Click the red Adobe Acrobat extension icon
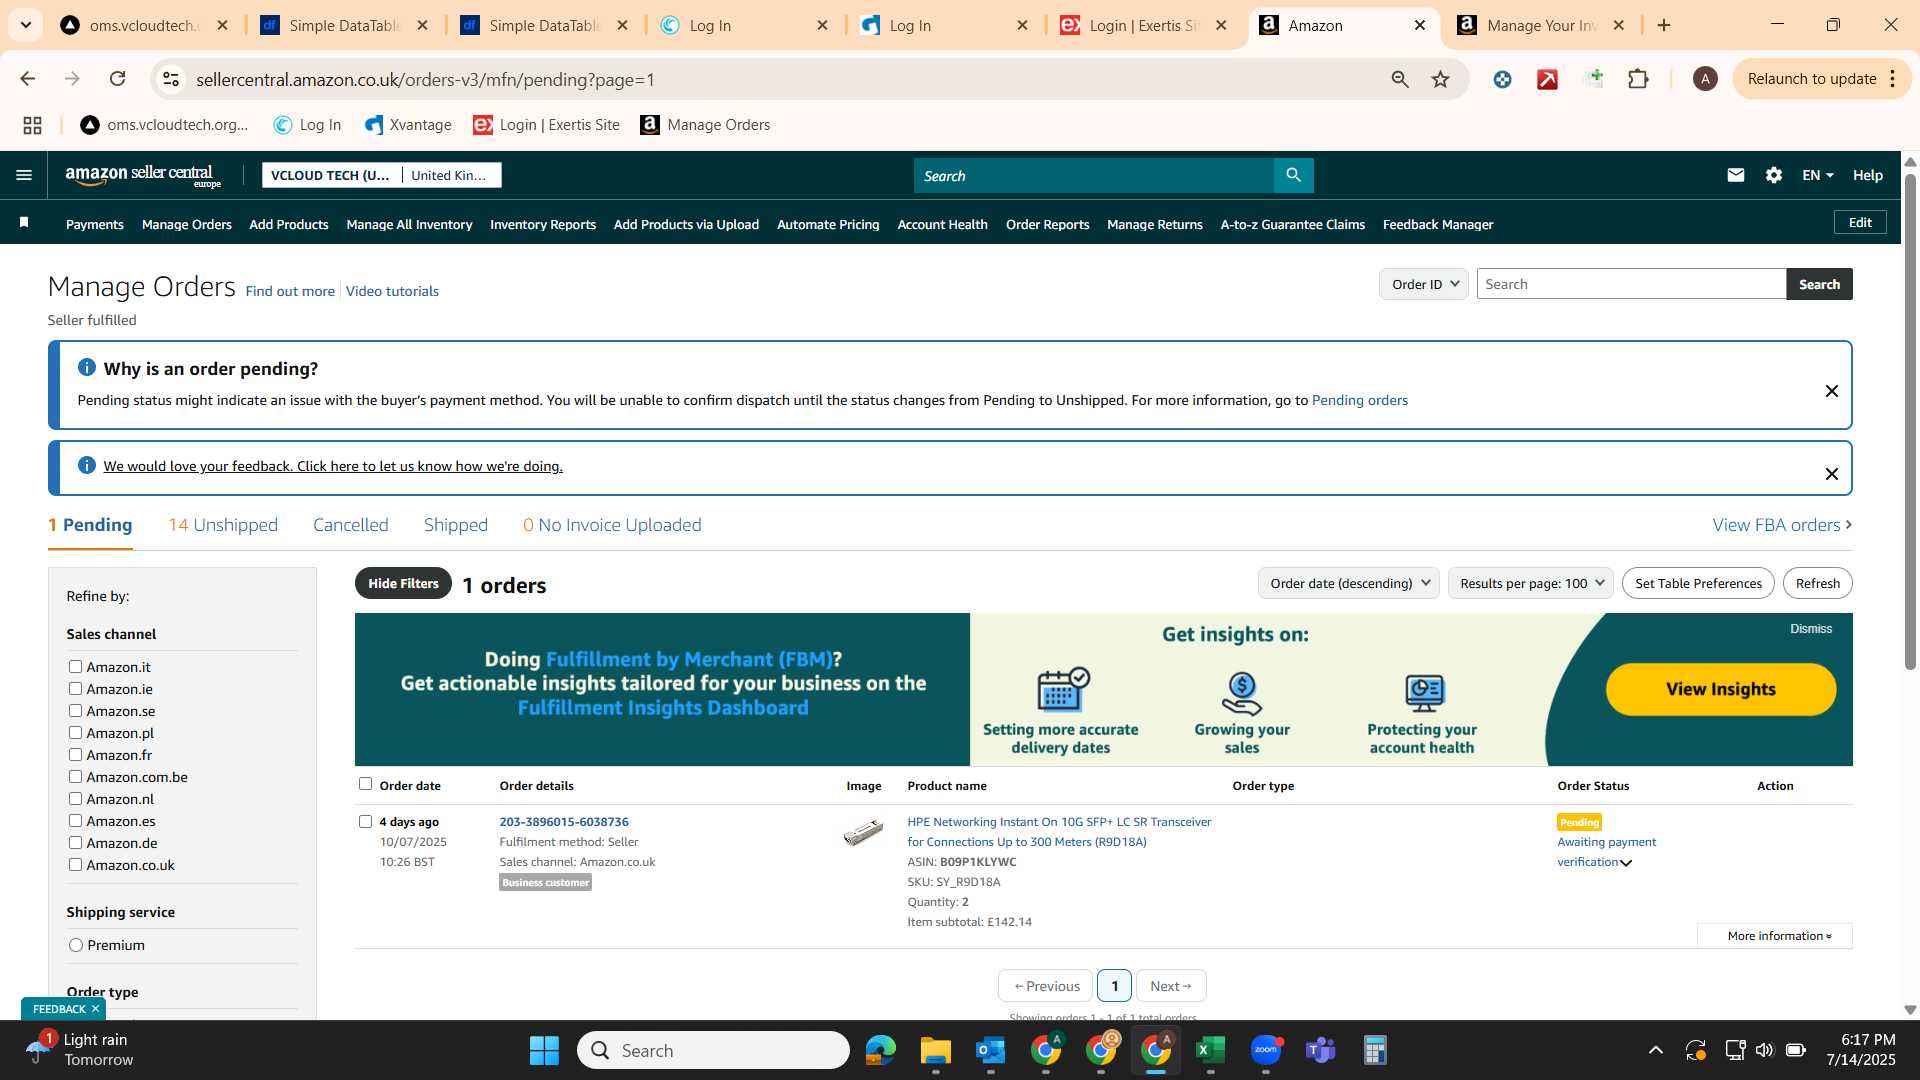 1547,79
